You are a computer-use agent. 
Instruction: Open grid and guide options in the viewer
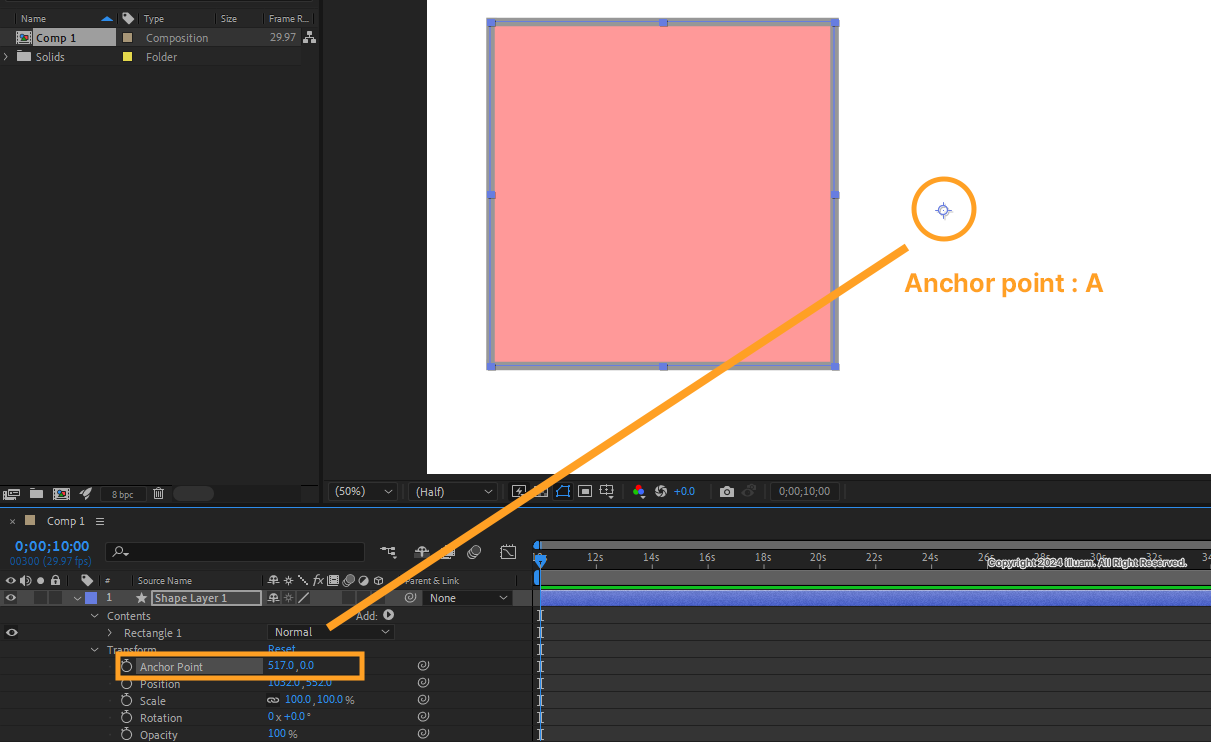[607, 491]
